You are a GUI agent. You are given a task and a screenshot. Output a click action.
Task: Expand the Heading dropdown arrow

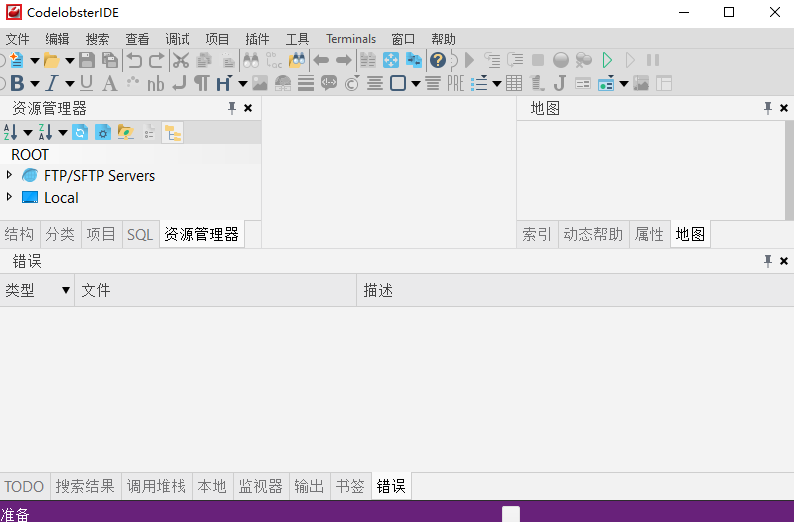243,84
